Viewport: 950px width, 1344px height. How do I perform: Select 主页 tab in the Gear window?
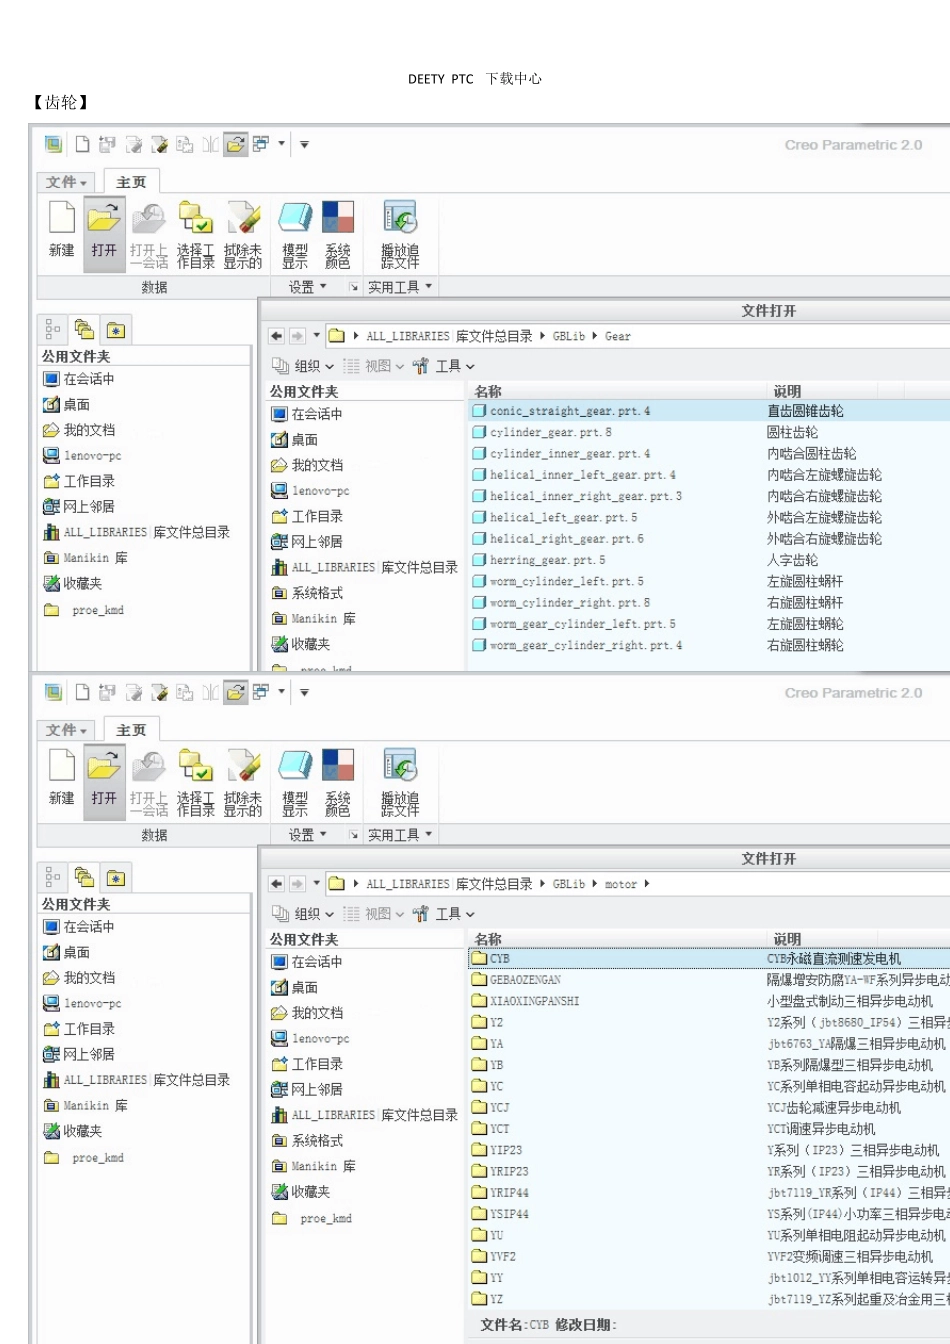tap(131, 182)
